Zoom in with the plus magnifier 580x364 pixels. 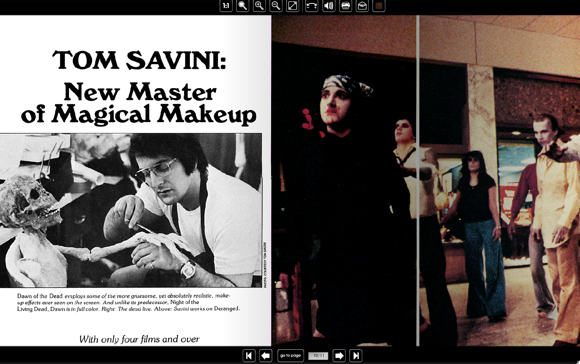click(x=259, y=6)
